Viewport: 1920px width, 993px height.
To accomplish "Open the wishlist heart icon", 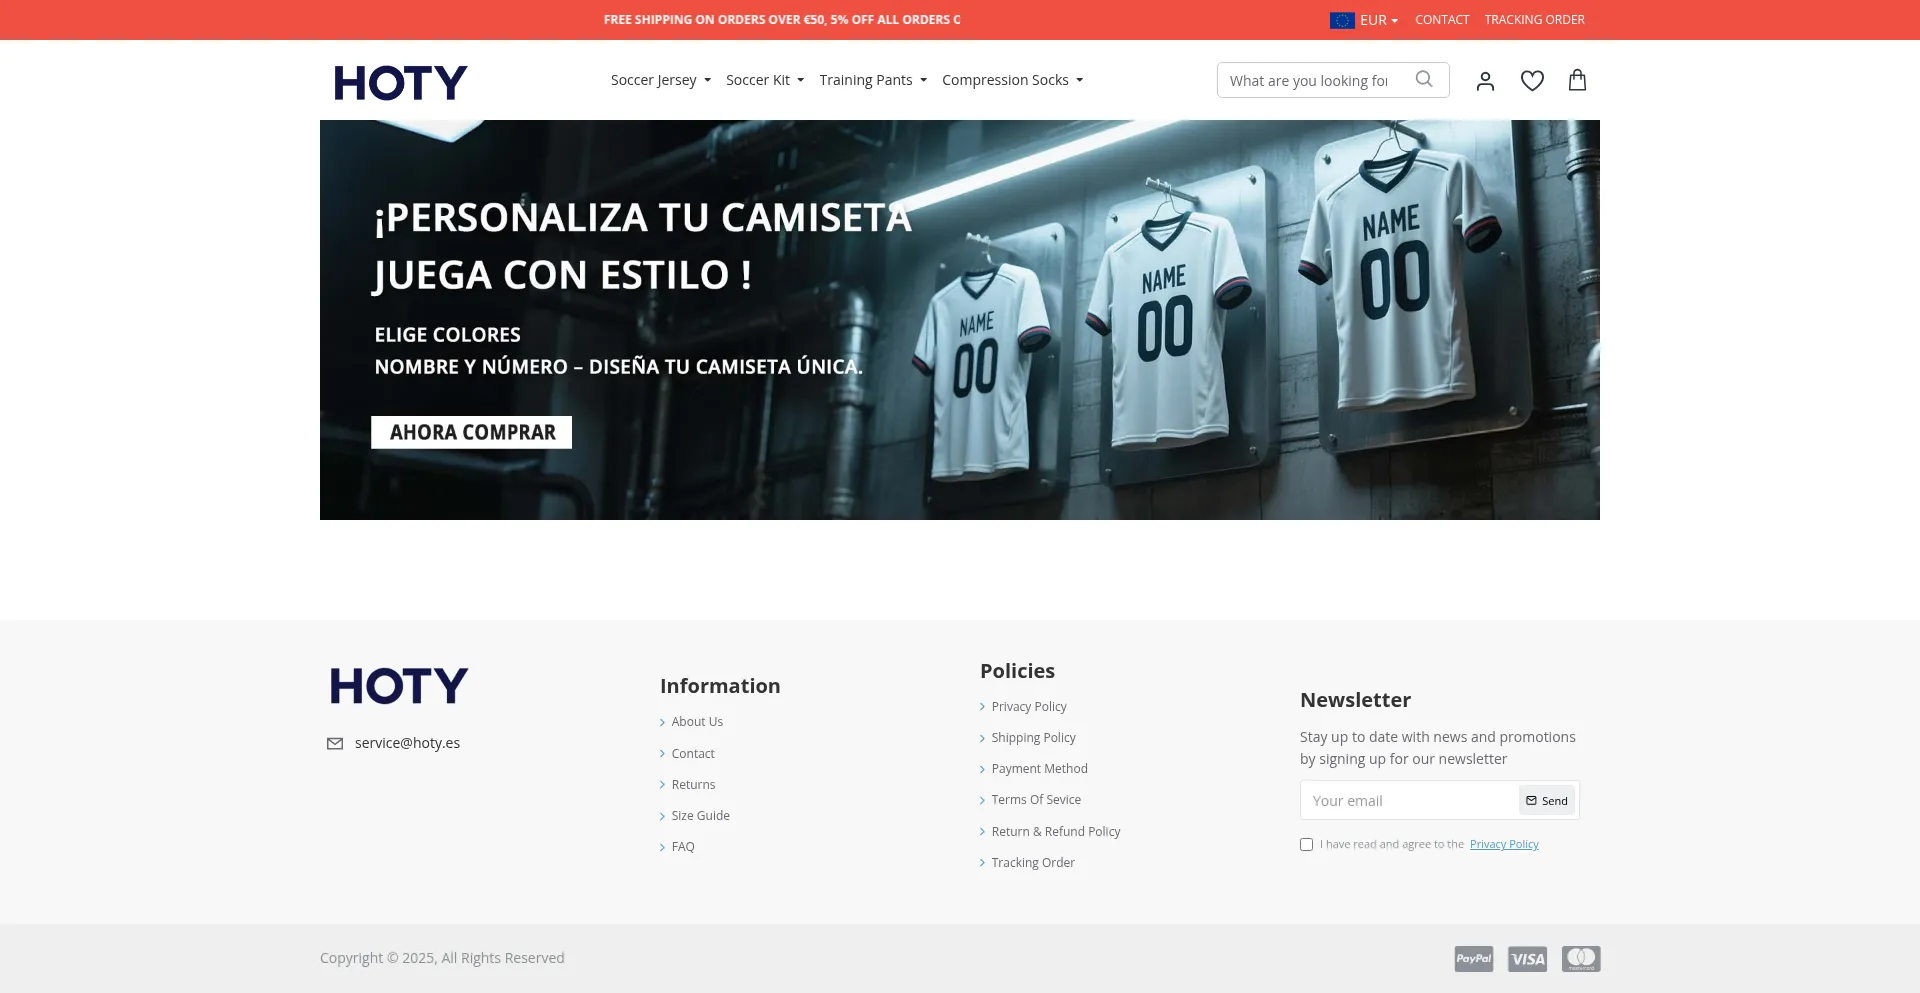I will (1532, 80).
